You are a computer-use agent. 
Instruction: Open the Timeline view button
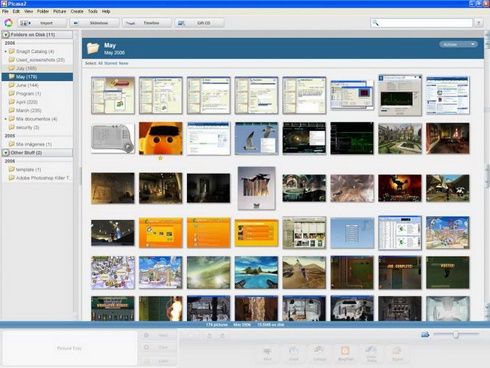click(x=147, y=23)
